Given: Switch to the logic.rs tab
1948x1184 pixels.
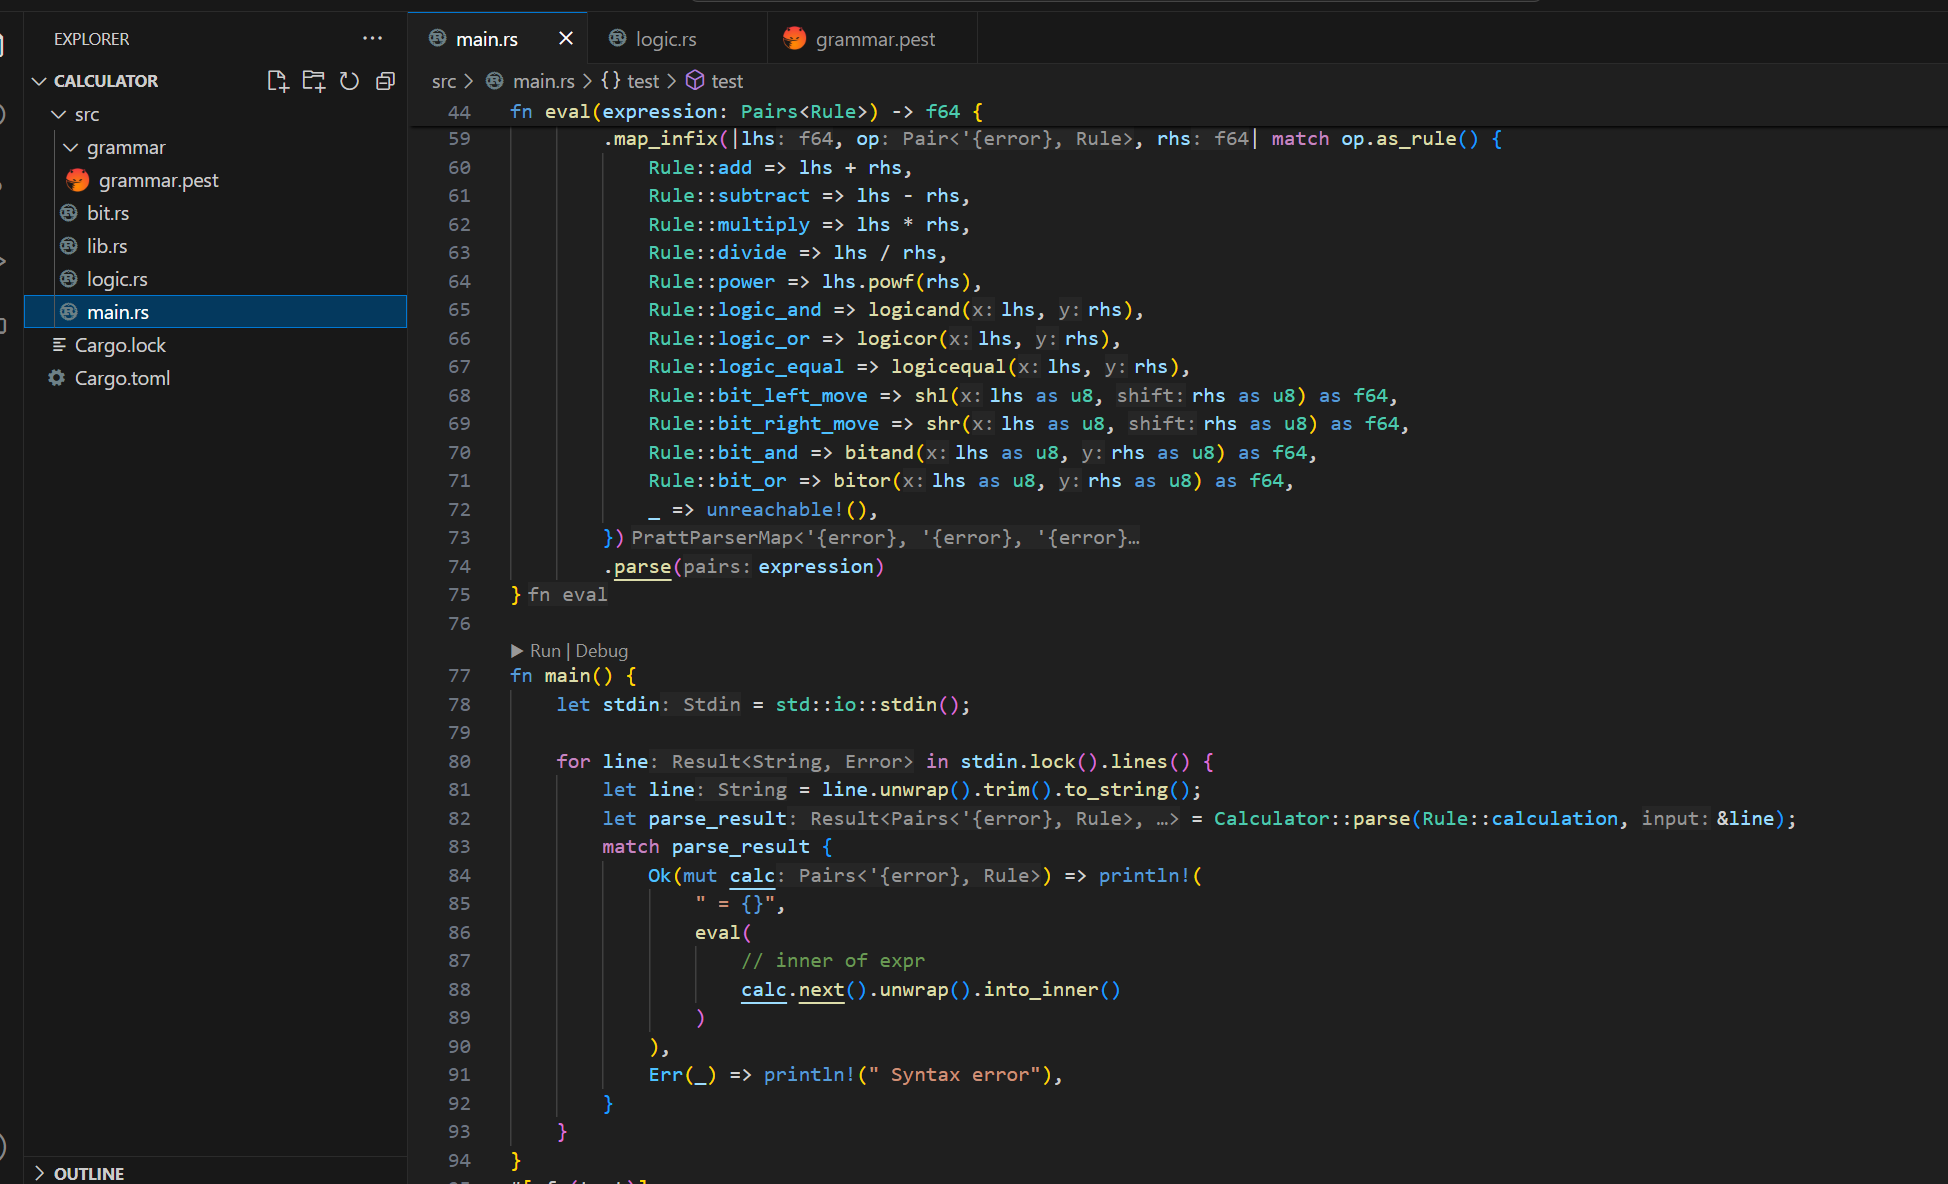Looking at the screenshot, I should (665, 39).
